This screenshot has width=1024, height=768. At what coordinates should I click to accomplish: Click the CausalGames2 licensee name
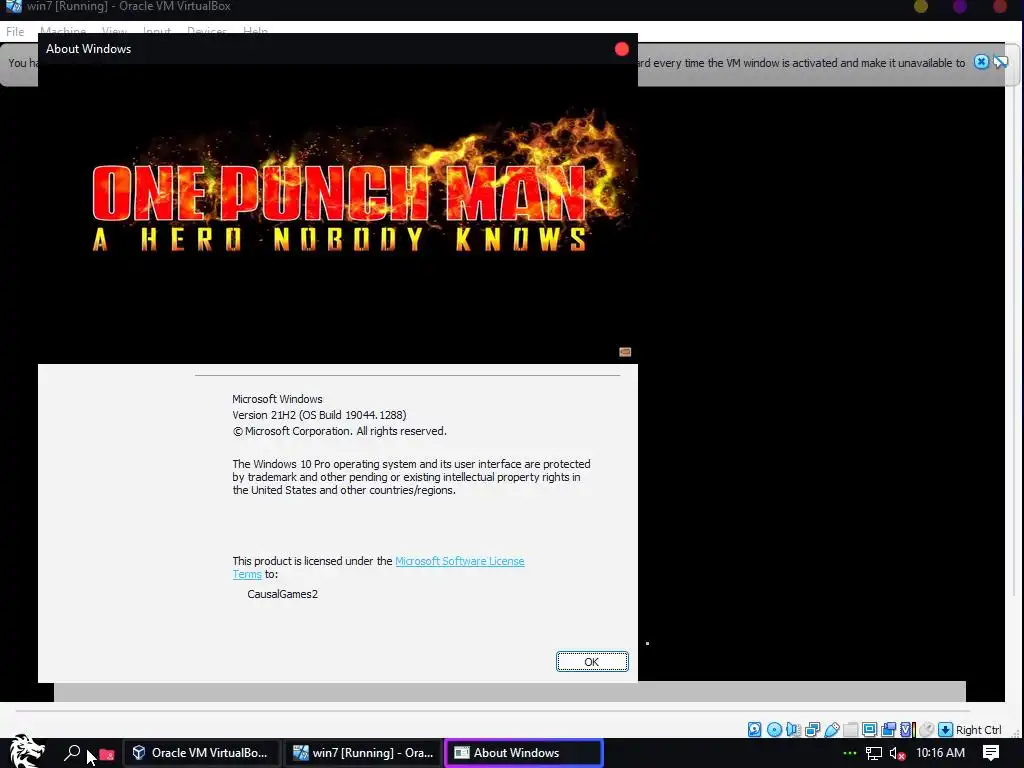pyautogui.click(x=282, y=594)
